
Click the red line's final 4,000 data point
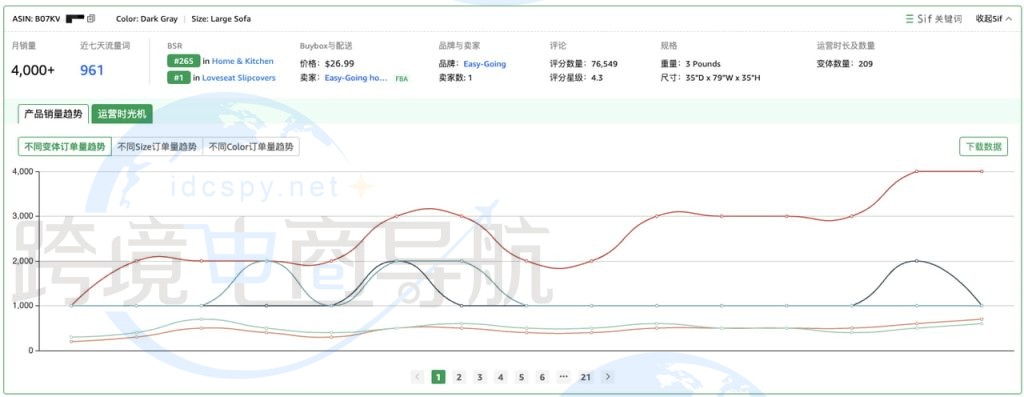(x=982, y=171)
